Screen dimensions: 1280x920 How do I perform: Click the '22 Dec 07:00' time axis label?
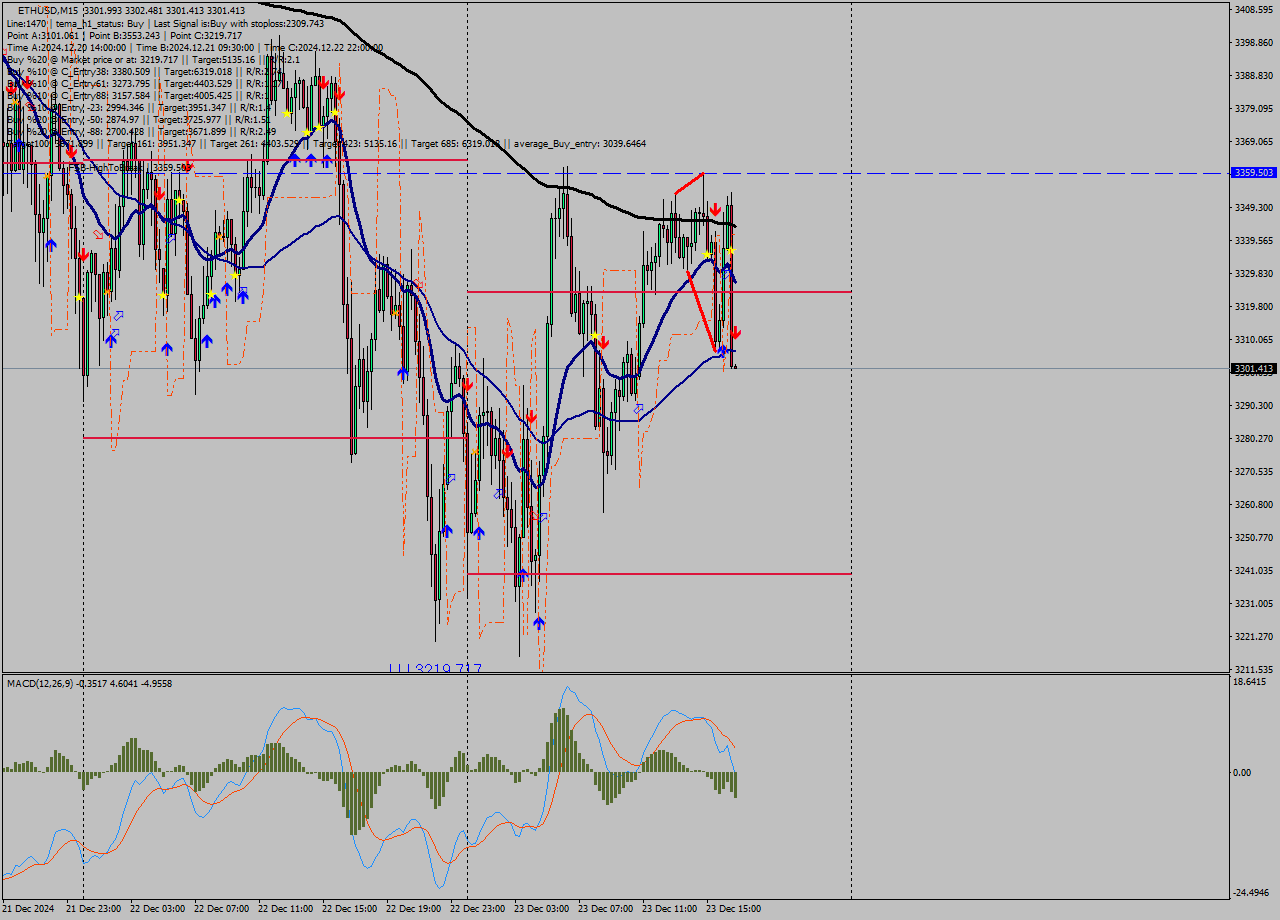pos(221,909)
